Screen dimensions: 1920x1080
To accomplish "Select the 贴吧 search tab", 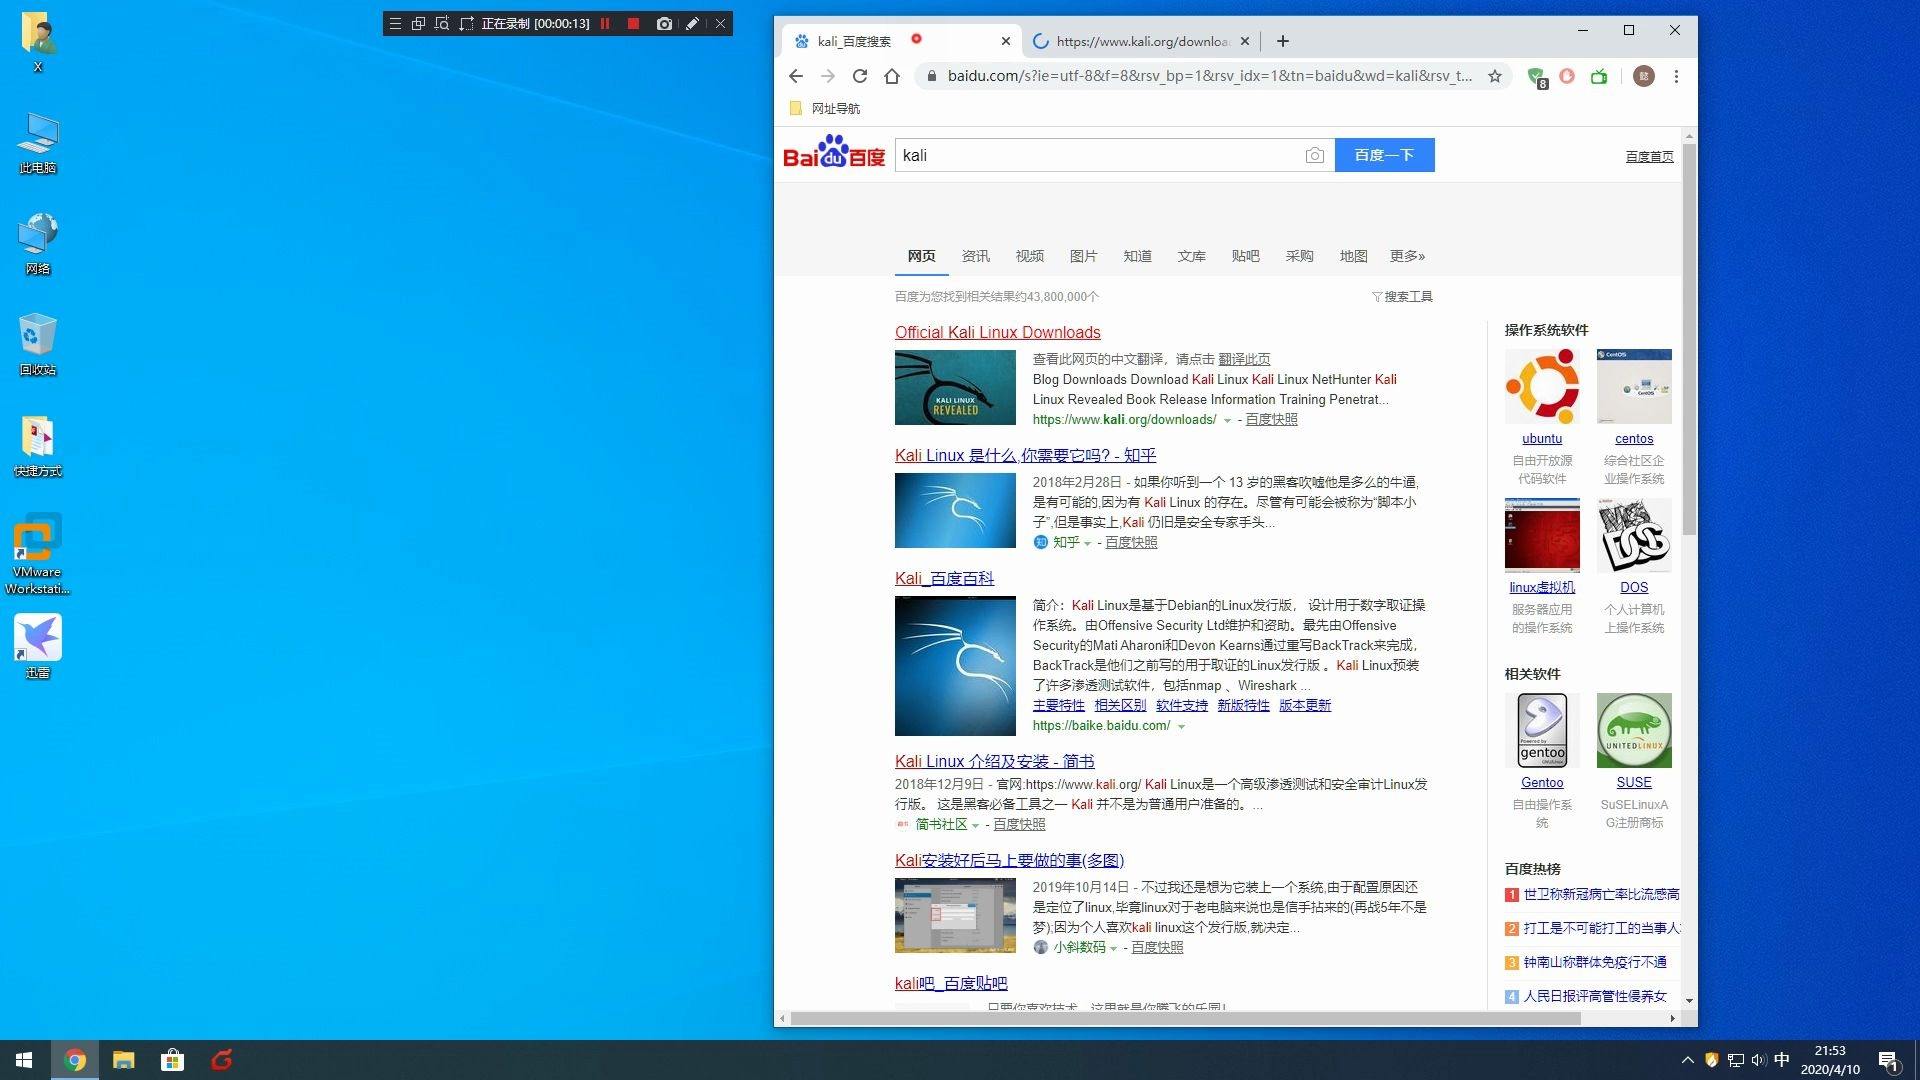I will click(x=1245, y=256).
